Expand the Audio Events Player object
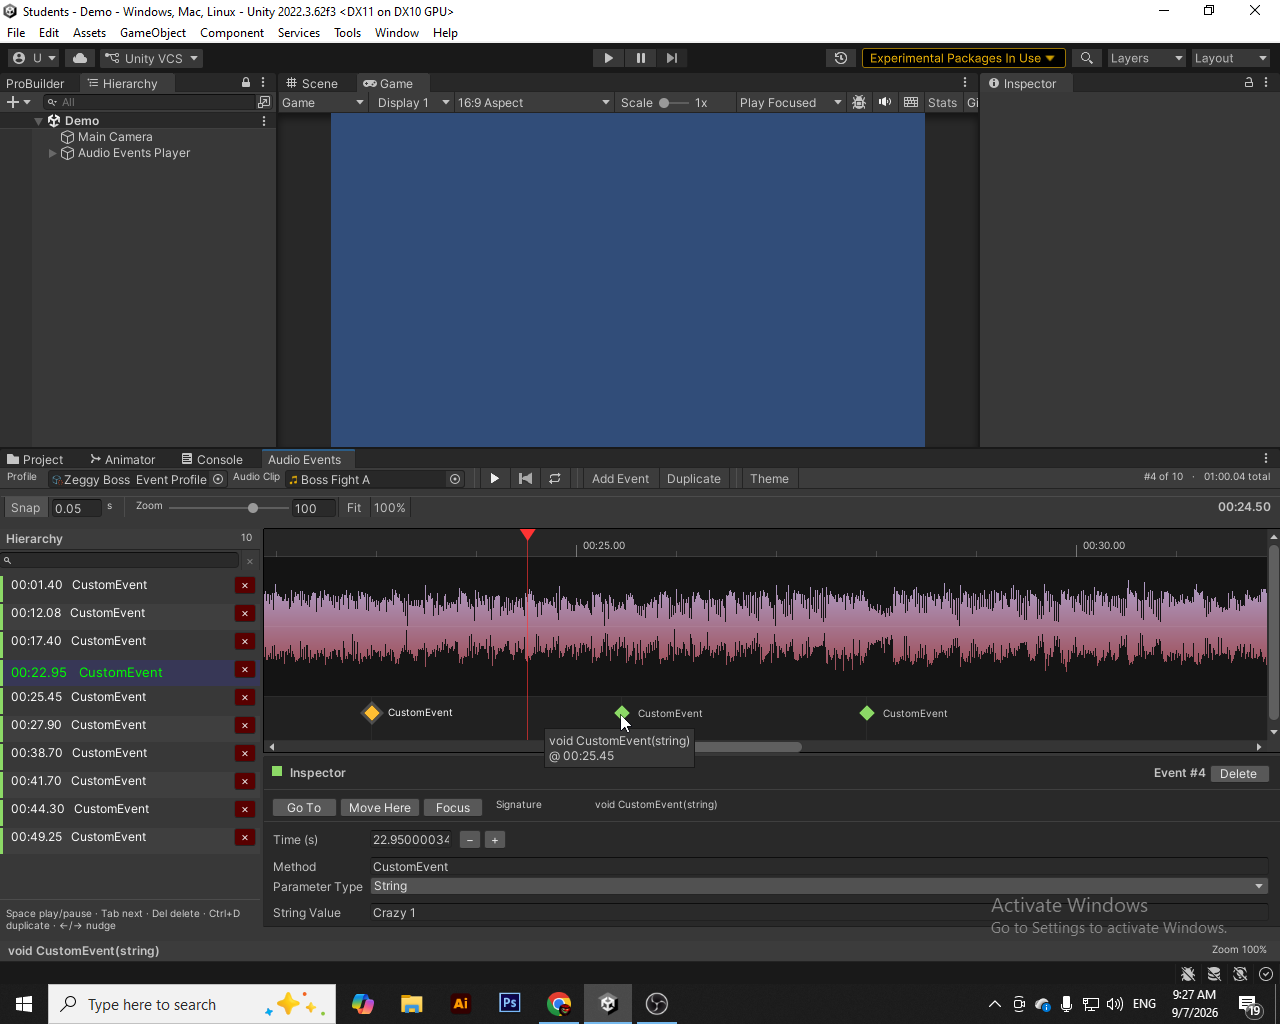Screen dimensions: 1280x1024 [x=53, y=153]
